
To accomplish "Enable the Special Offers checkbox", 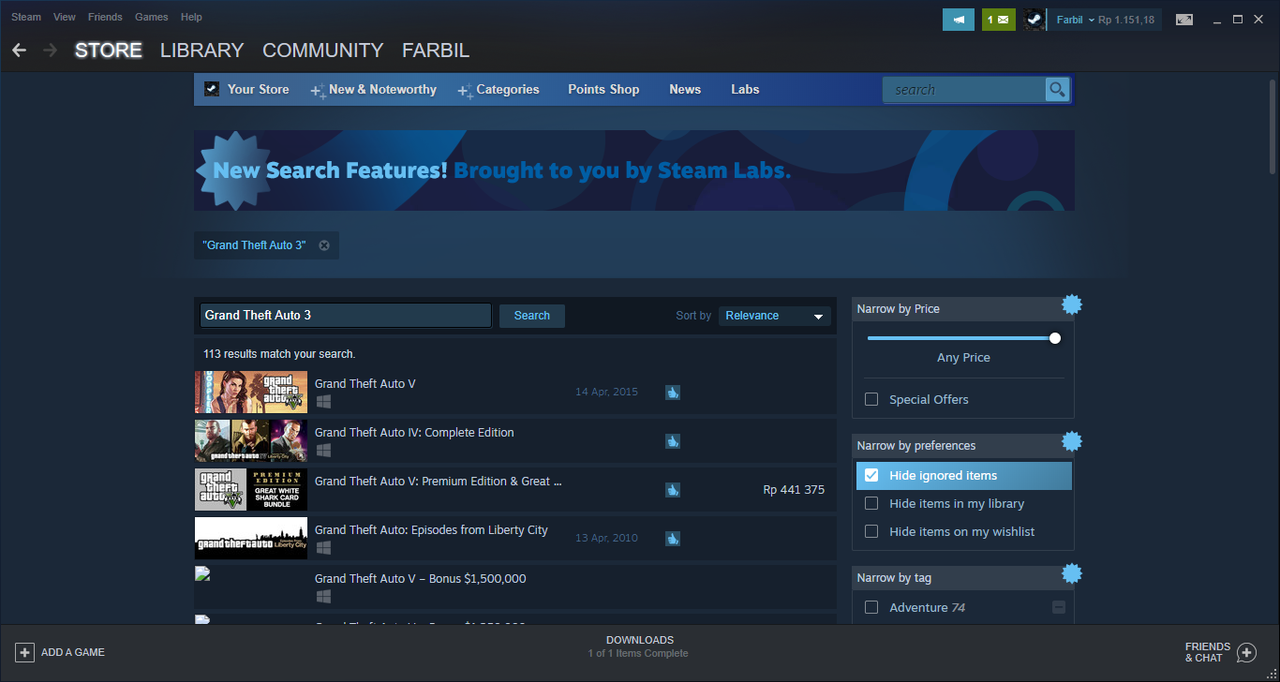I will 871,399.
